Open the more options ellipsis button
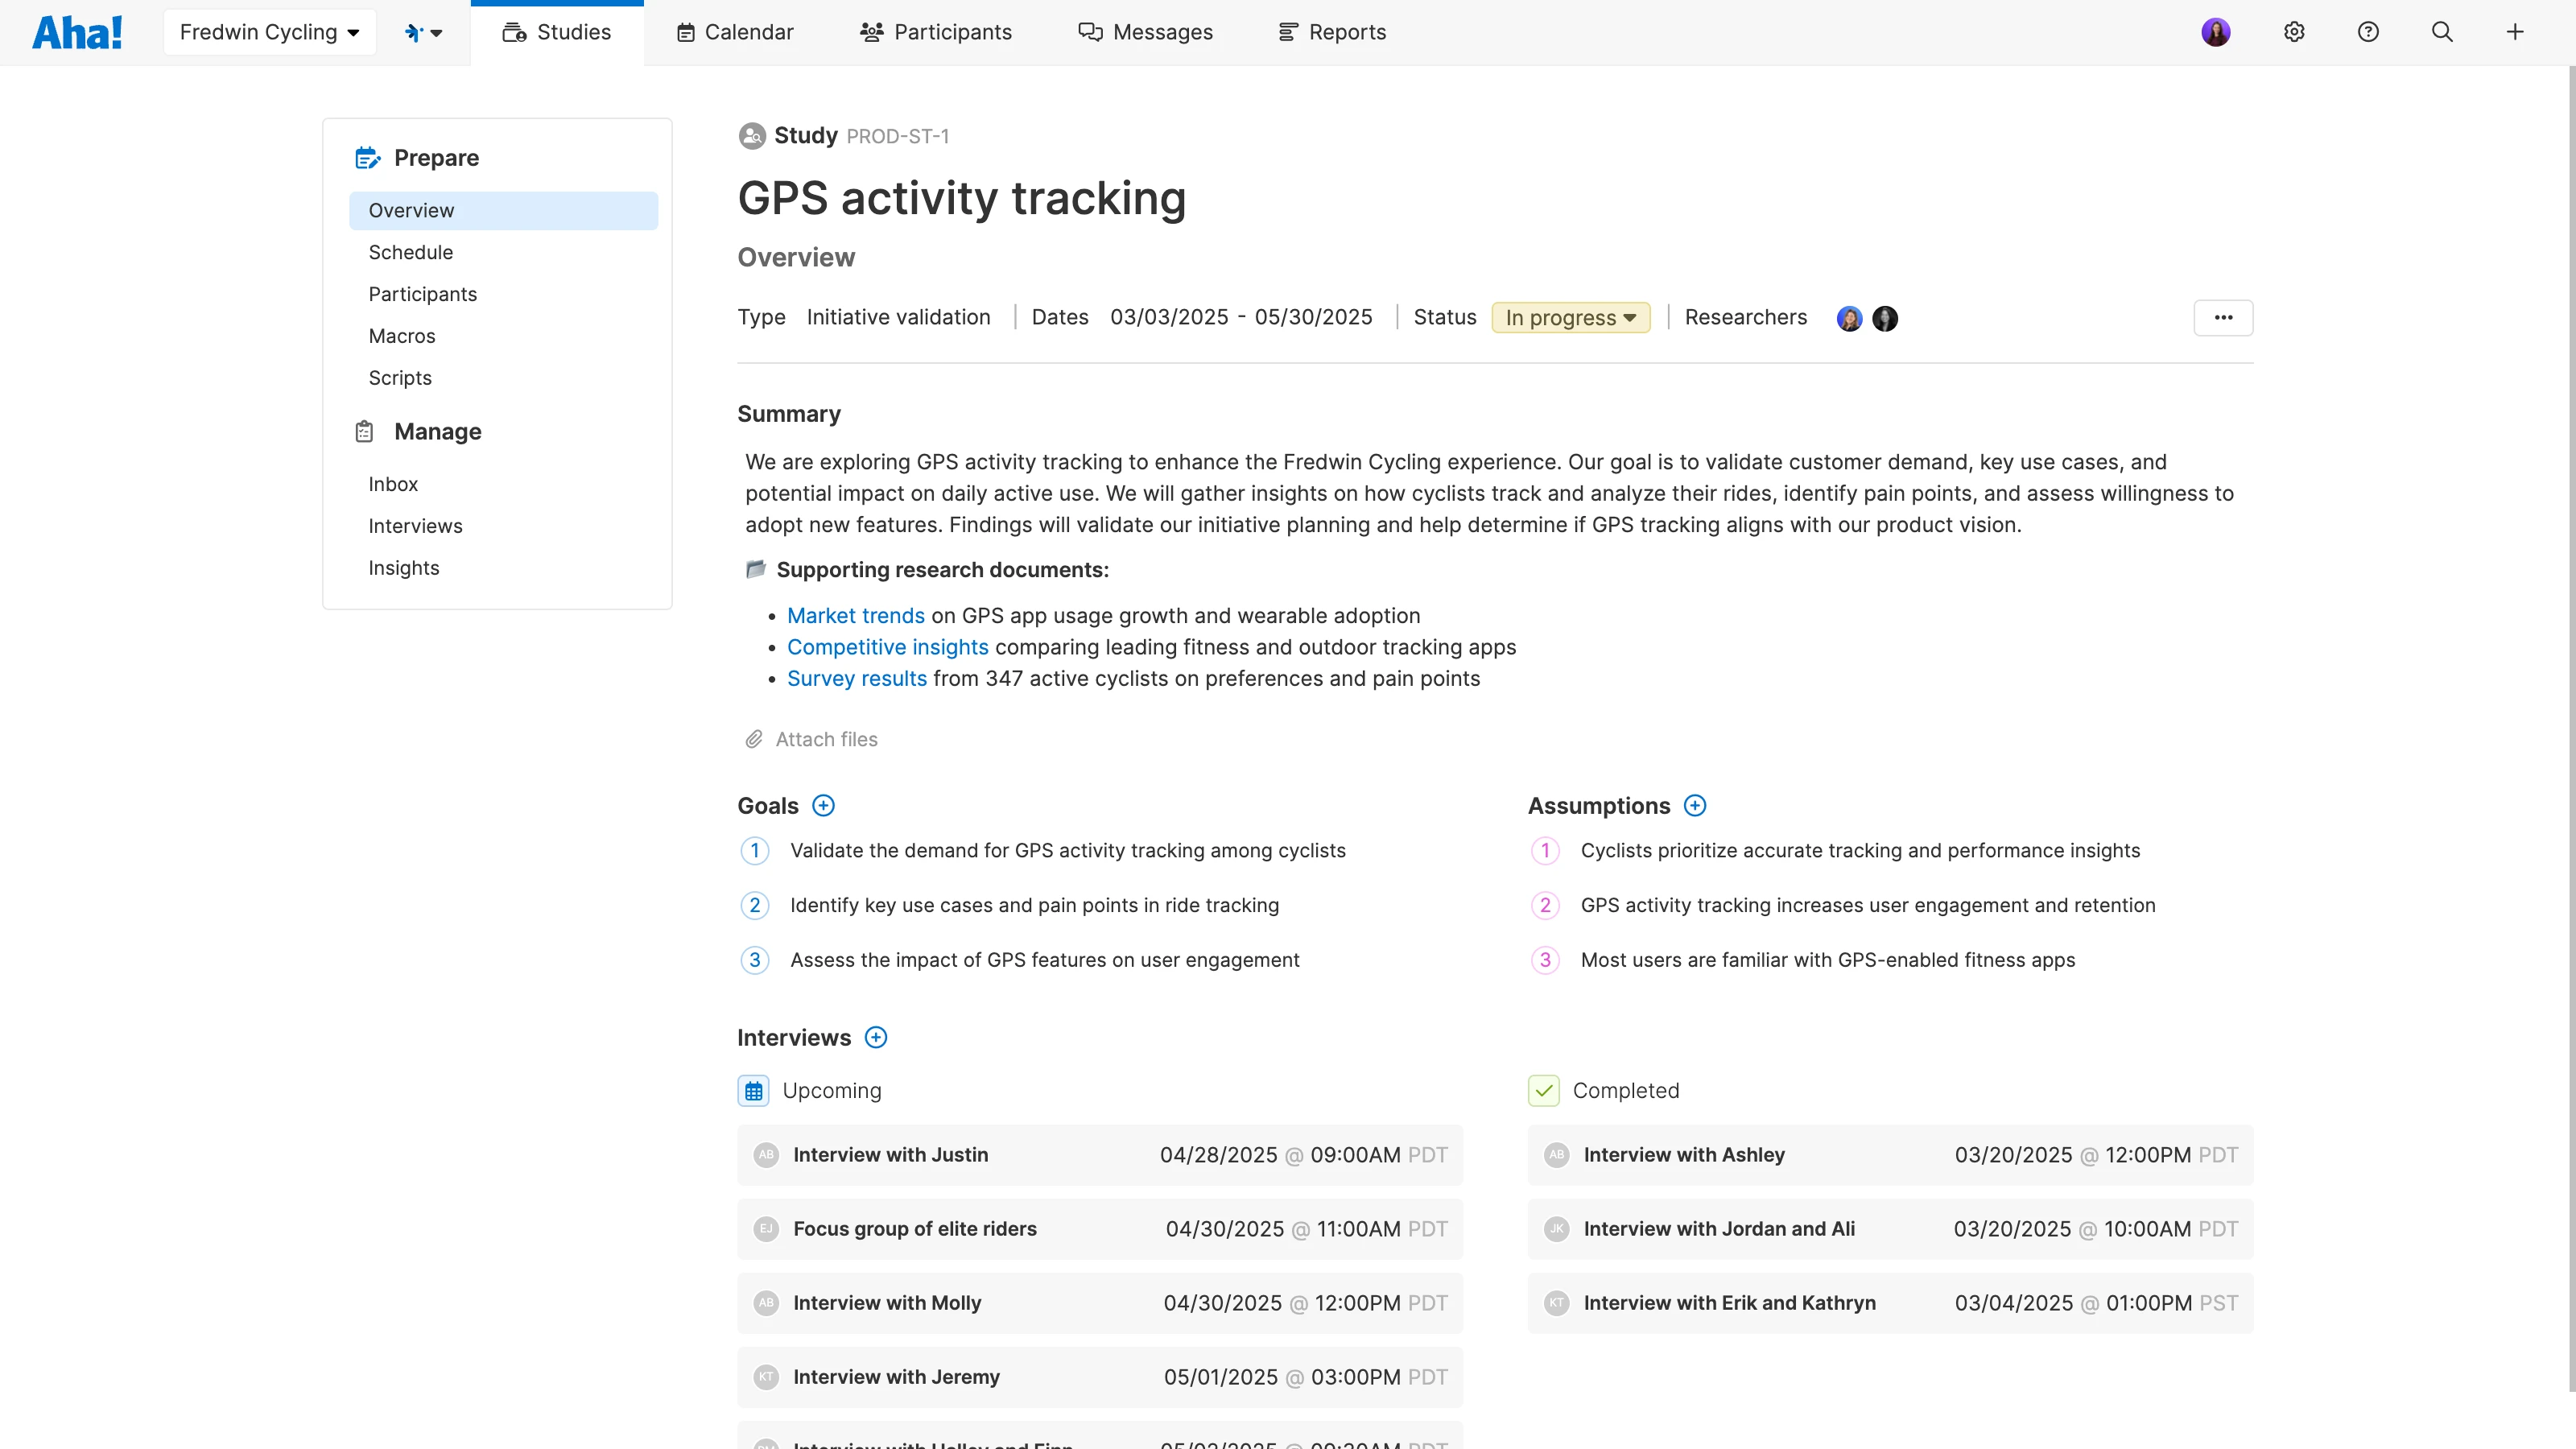The image size is (2576, 1449). [2224, 317]
